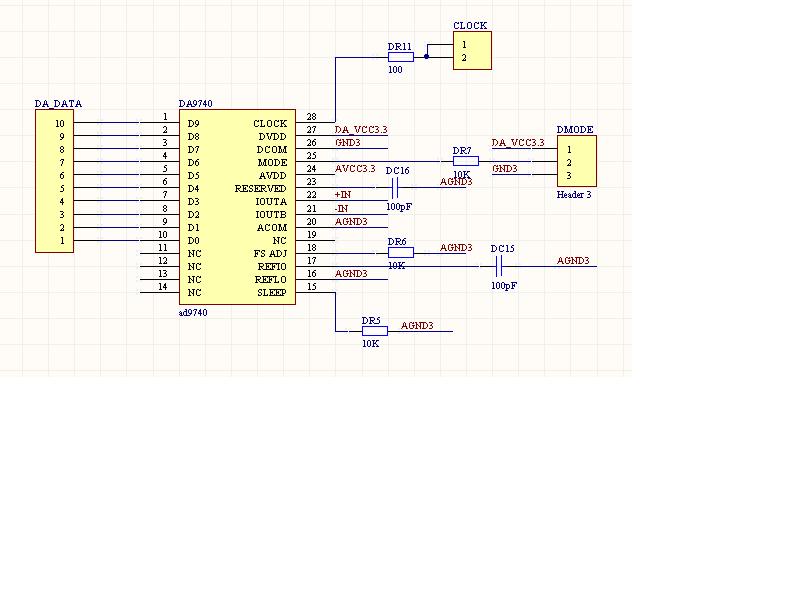Click the GND3 net label beside DMODE pin 3
This screenshot has width=800, height=600.
coord(505,168)
